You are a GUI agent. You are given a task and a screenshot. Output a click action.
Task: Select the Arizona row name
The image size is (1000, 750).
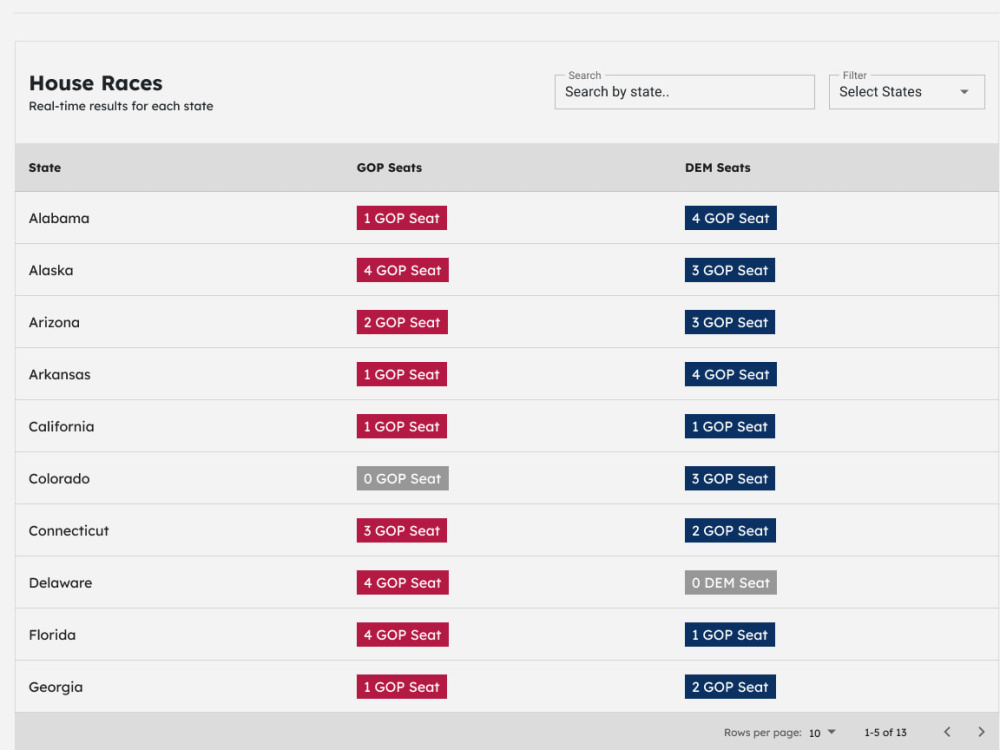click(54, 323)
